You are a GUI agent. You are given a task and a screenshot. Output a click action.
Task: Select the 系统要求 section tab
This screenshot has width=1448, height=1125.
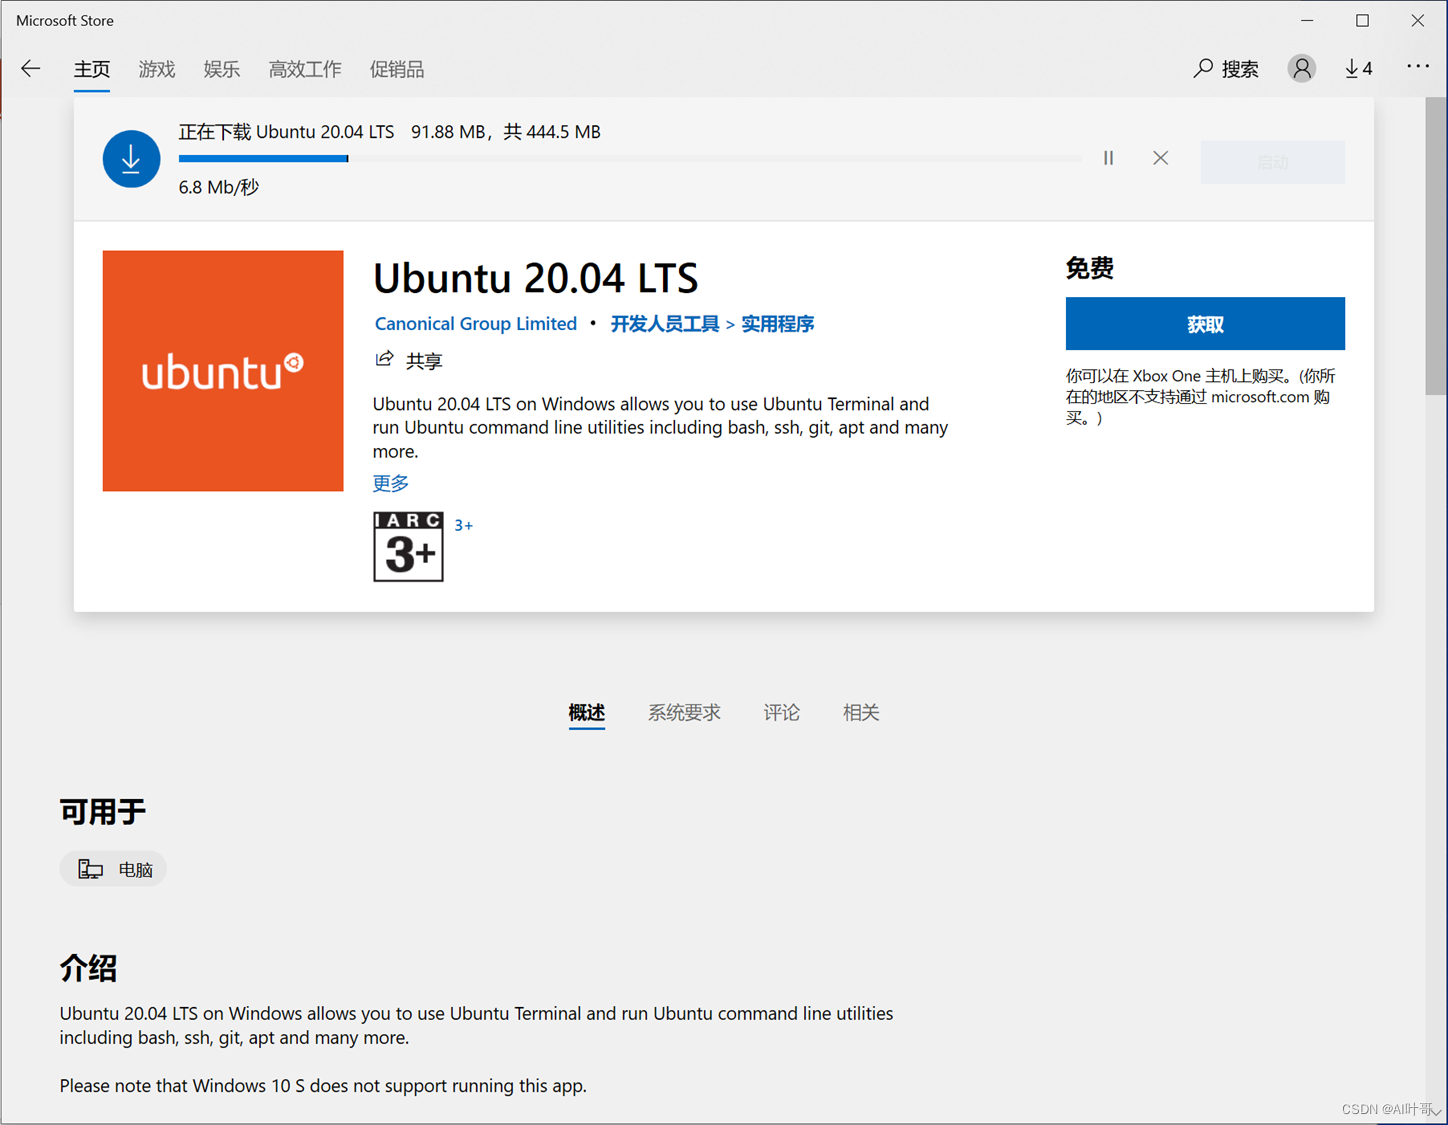pyautogui.click(x=684, y=713)
